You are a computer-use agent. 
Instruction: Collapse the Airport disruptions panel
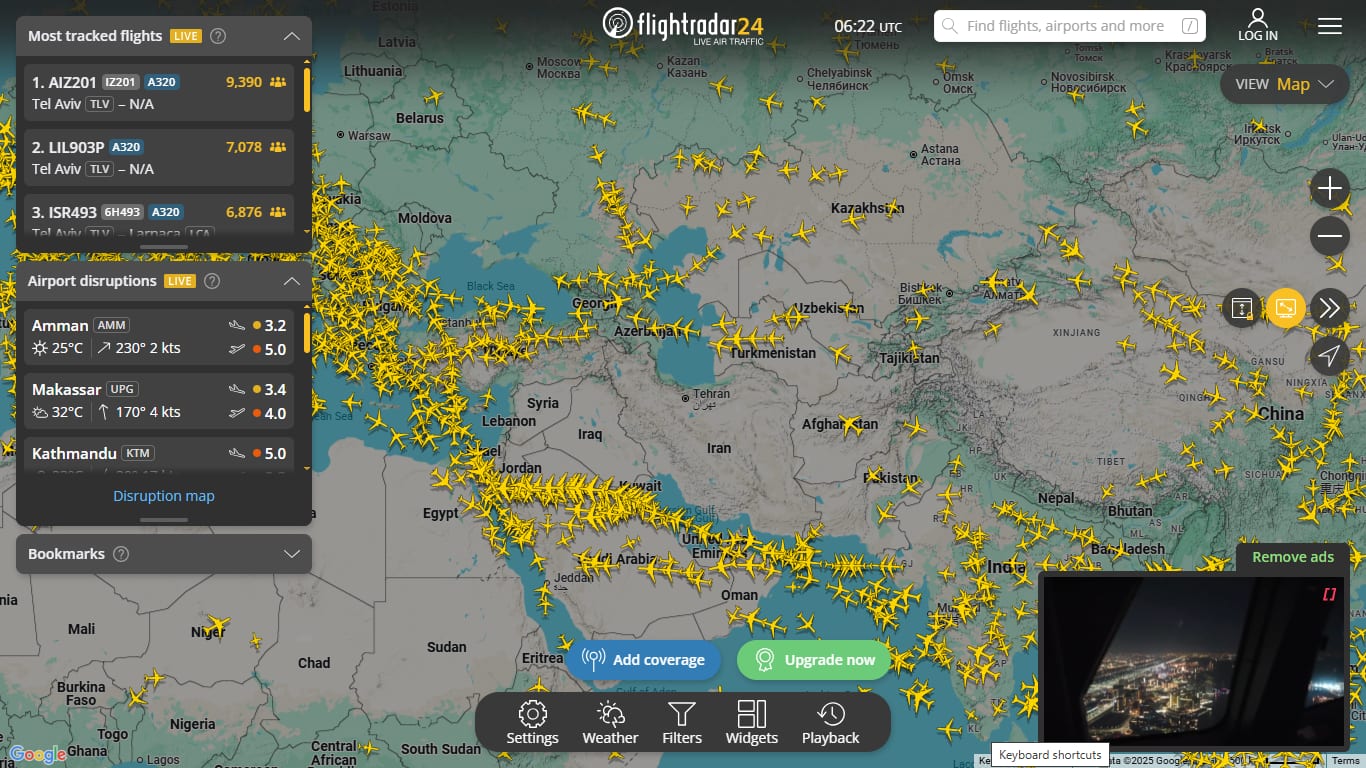click(291, 281)
